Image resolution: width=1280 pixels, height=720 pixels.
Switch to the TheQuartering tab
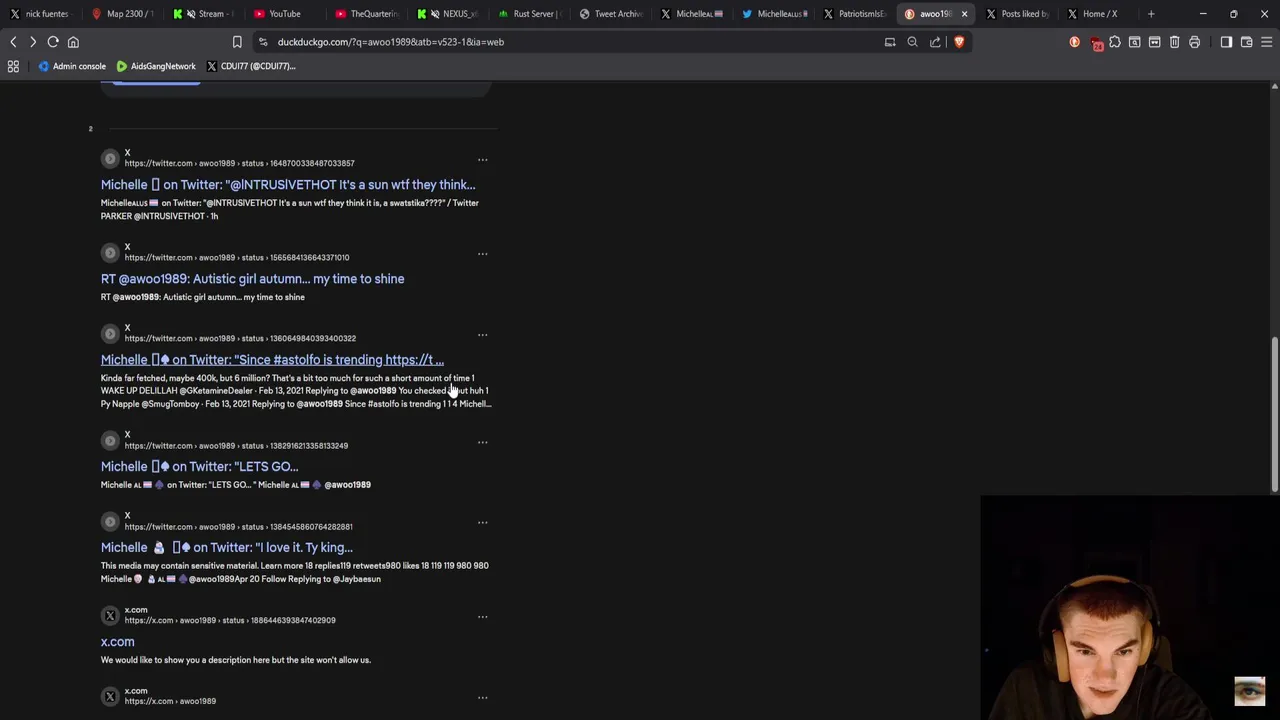[368, 14]
